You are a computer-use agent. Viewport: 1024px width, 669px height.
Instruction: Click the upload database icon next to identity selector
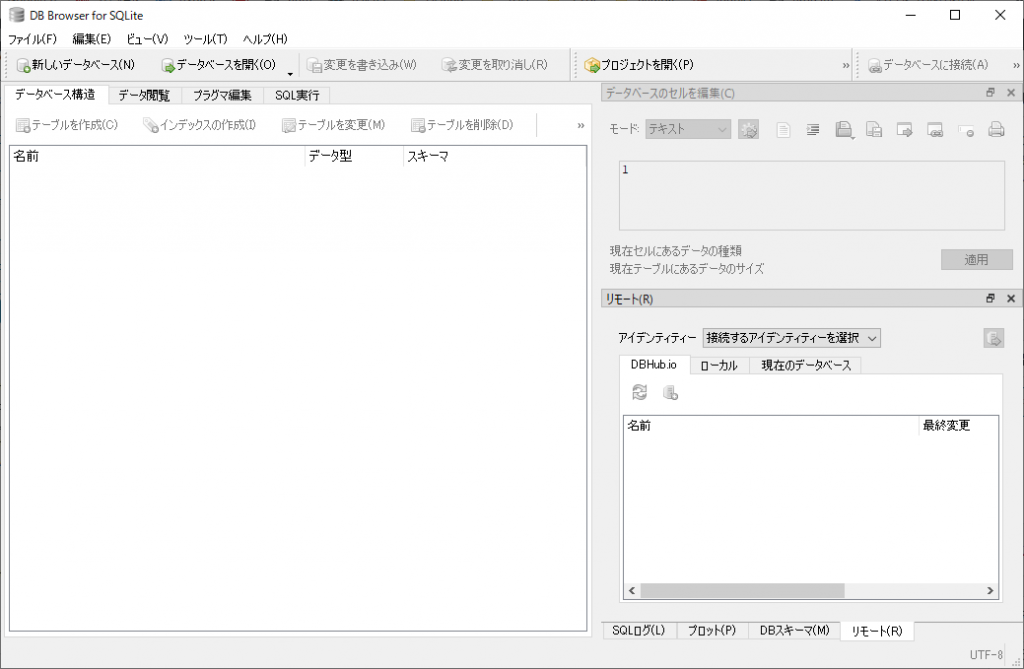[x=993, y=338]
